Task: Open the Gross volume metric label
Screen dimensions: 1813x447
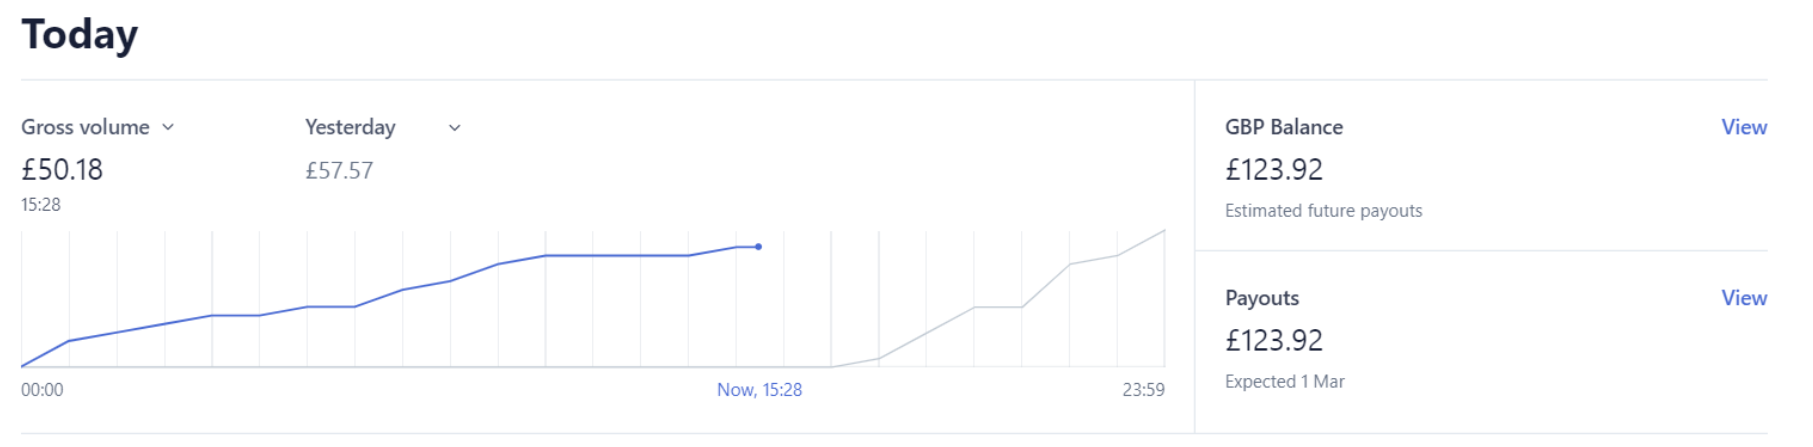Action: pos(85,127)
